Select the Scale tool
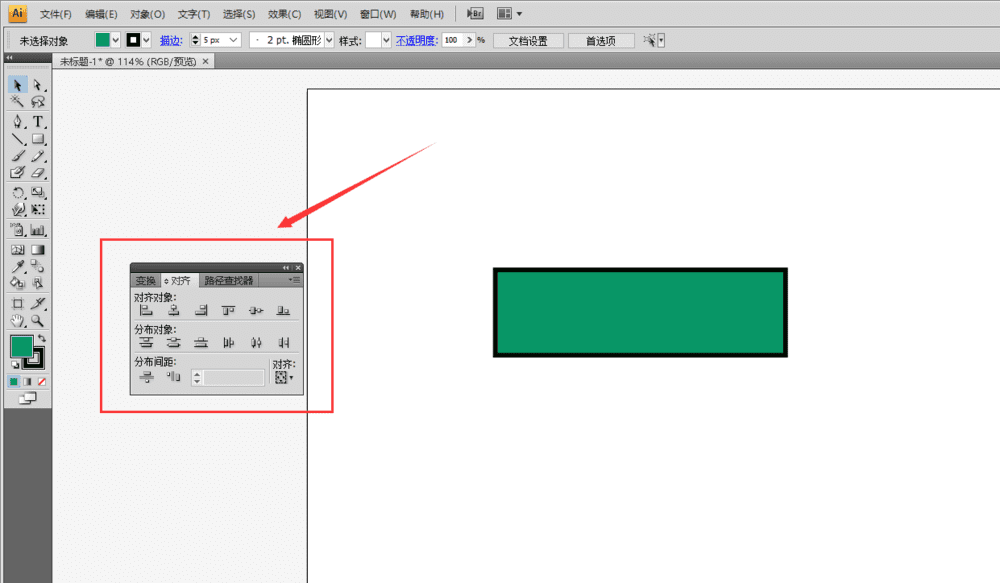This screenshot has height=583, width=1000. point(38,193)
